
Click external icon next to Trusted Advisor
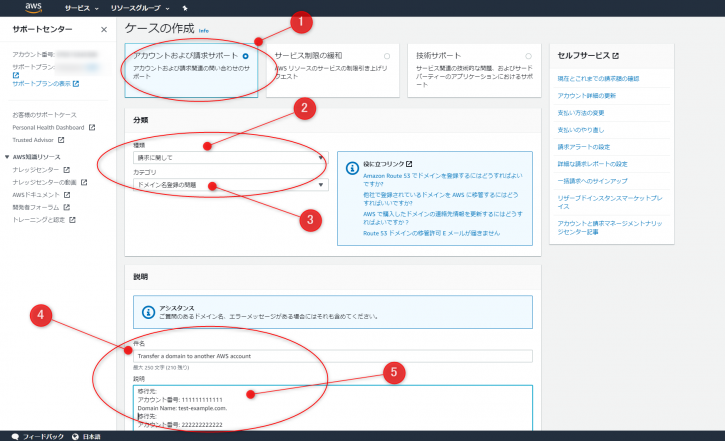pyautogui.click(x=61, y=140)
